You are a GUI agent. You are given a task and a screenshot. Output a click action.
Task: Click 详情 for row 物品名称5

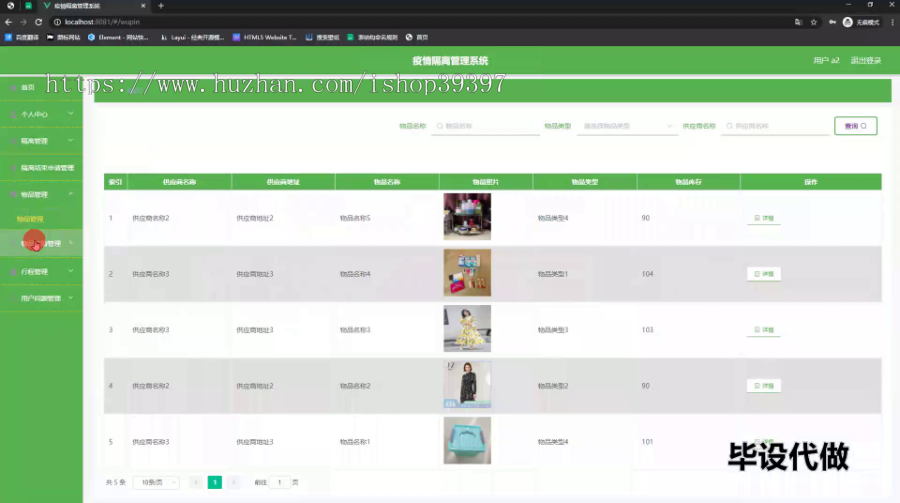pyautogui.click(x=764, y=218)
